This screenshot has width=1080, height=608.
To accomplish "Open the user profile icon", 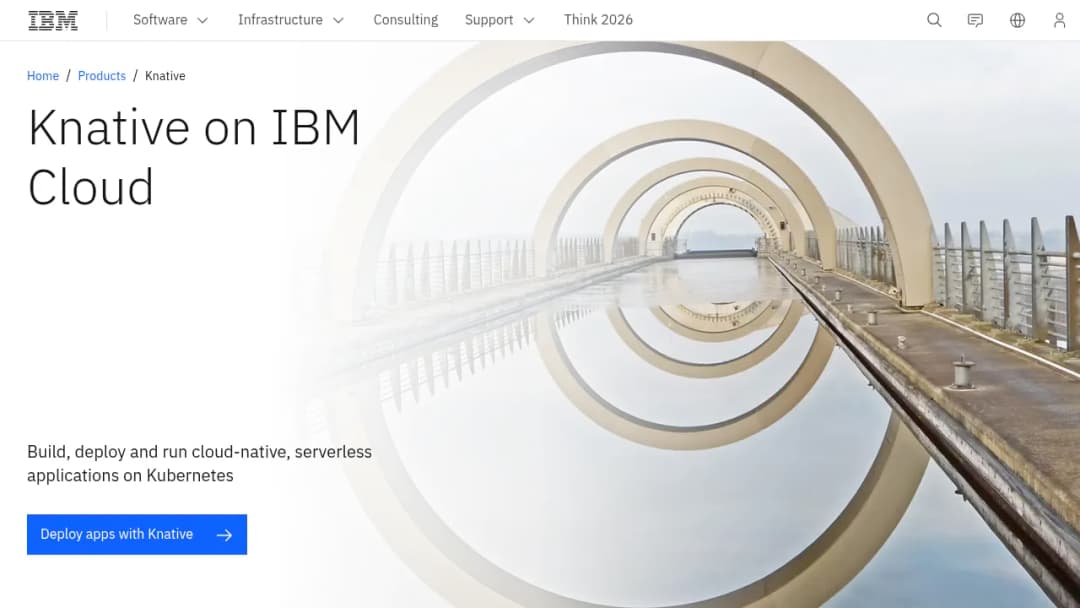I will [x=1059, y=20].
